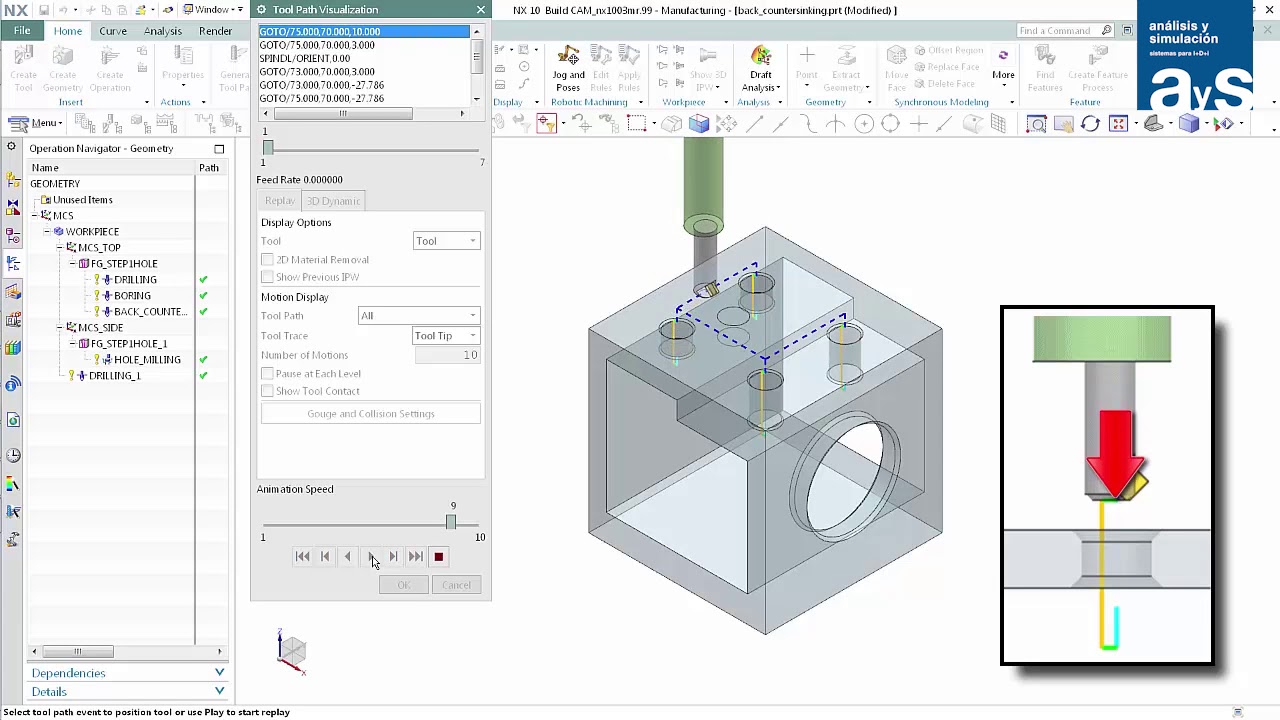1280x720 pixels.
Task: Switch to the 3D Dynamic tab
Action: 333,201
